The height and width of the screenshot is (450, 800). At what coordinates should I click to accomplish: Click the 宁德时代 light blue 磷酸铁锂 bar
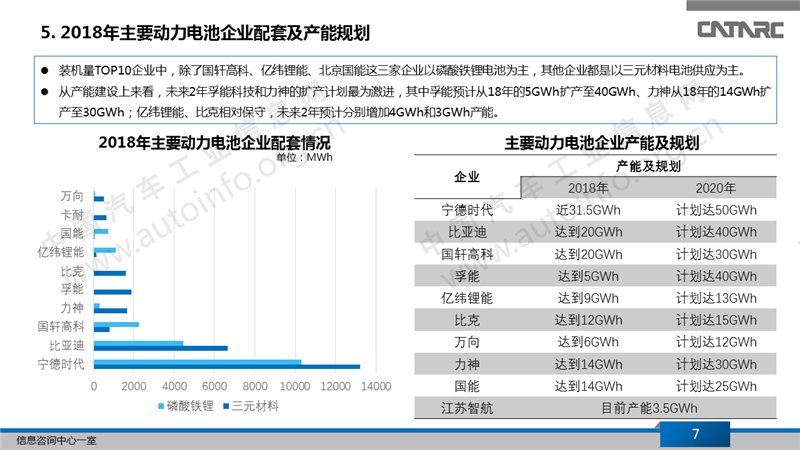pos(197,362)
